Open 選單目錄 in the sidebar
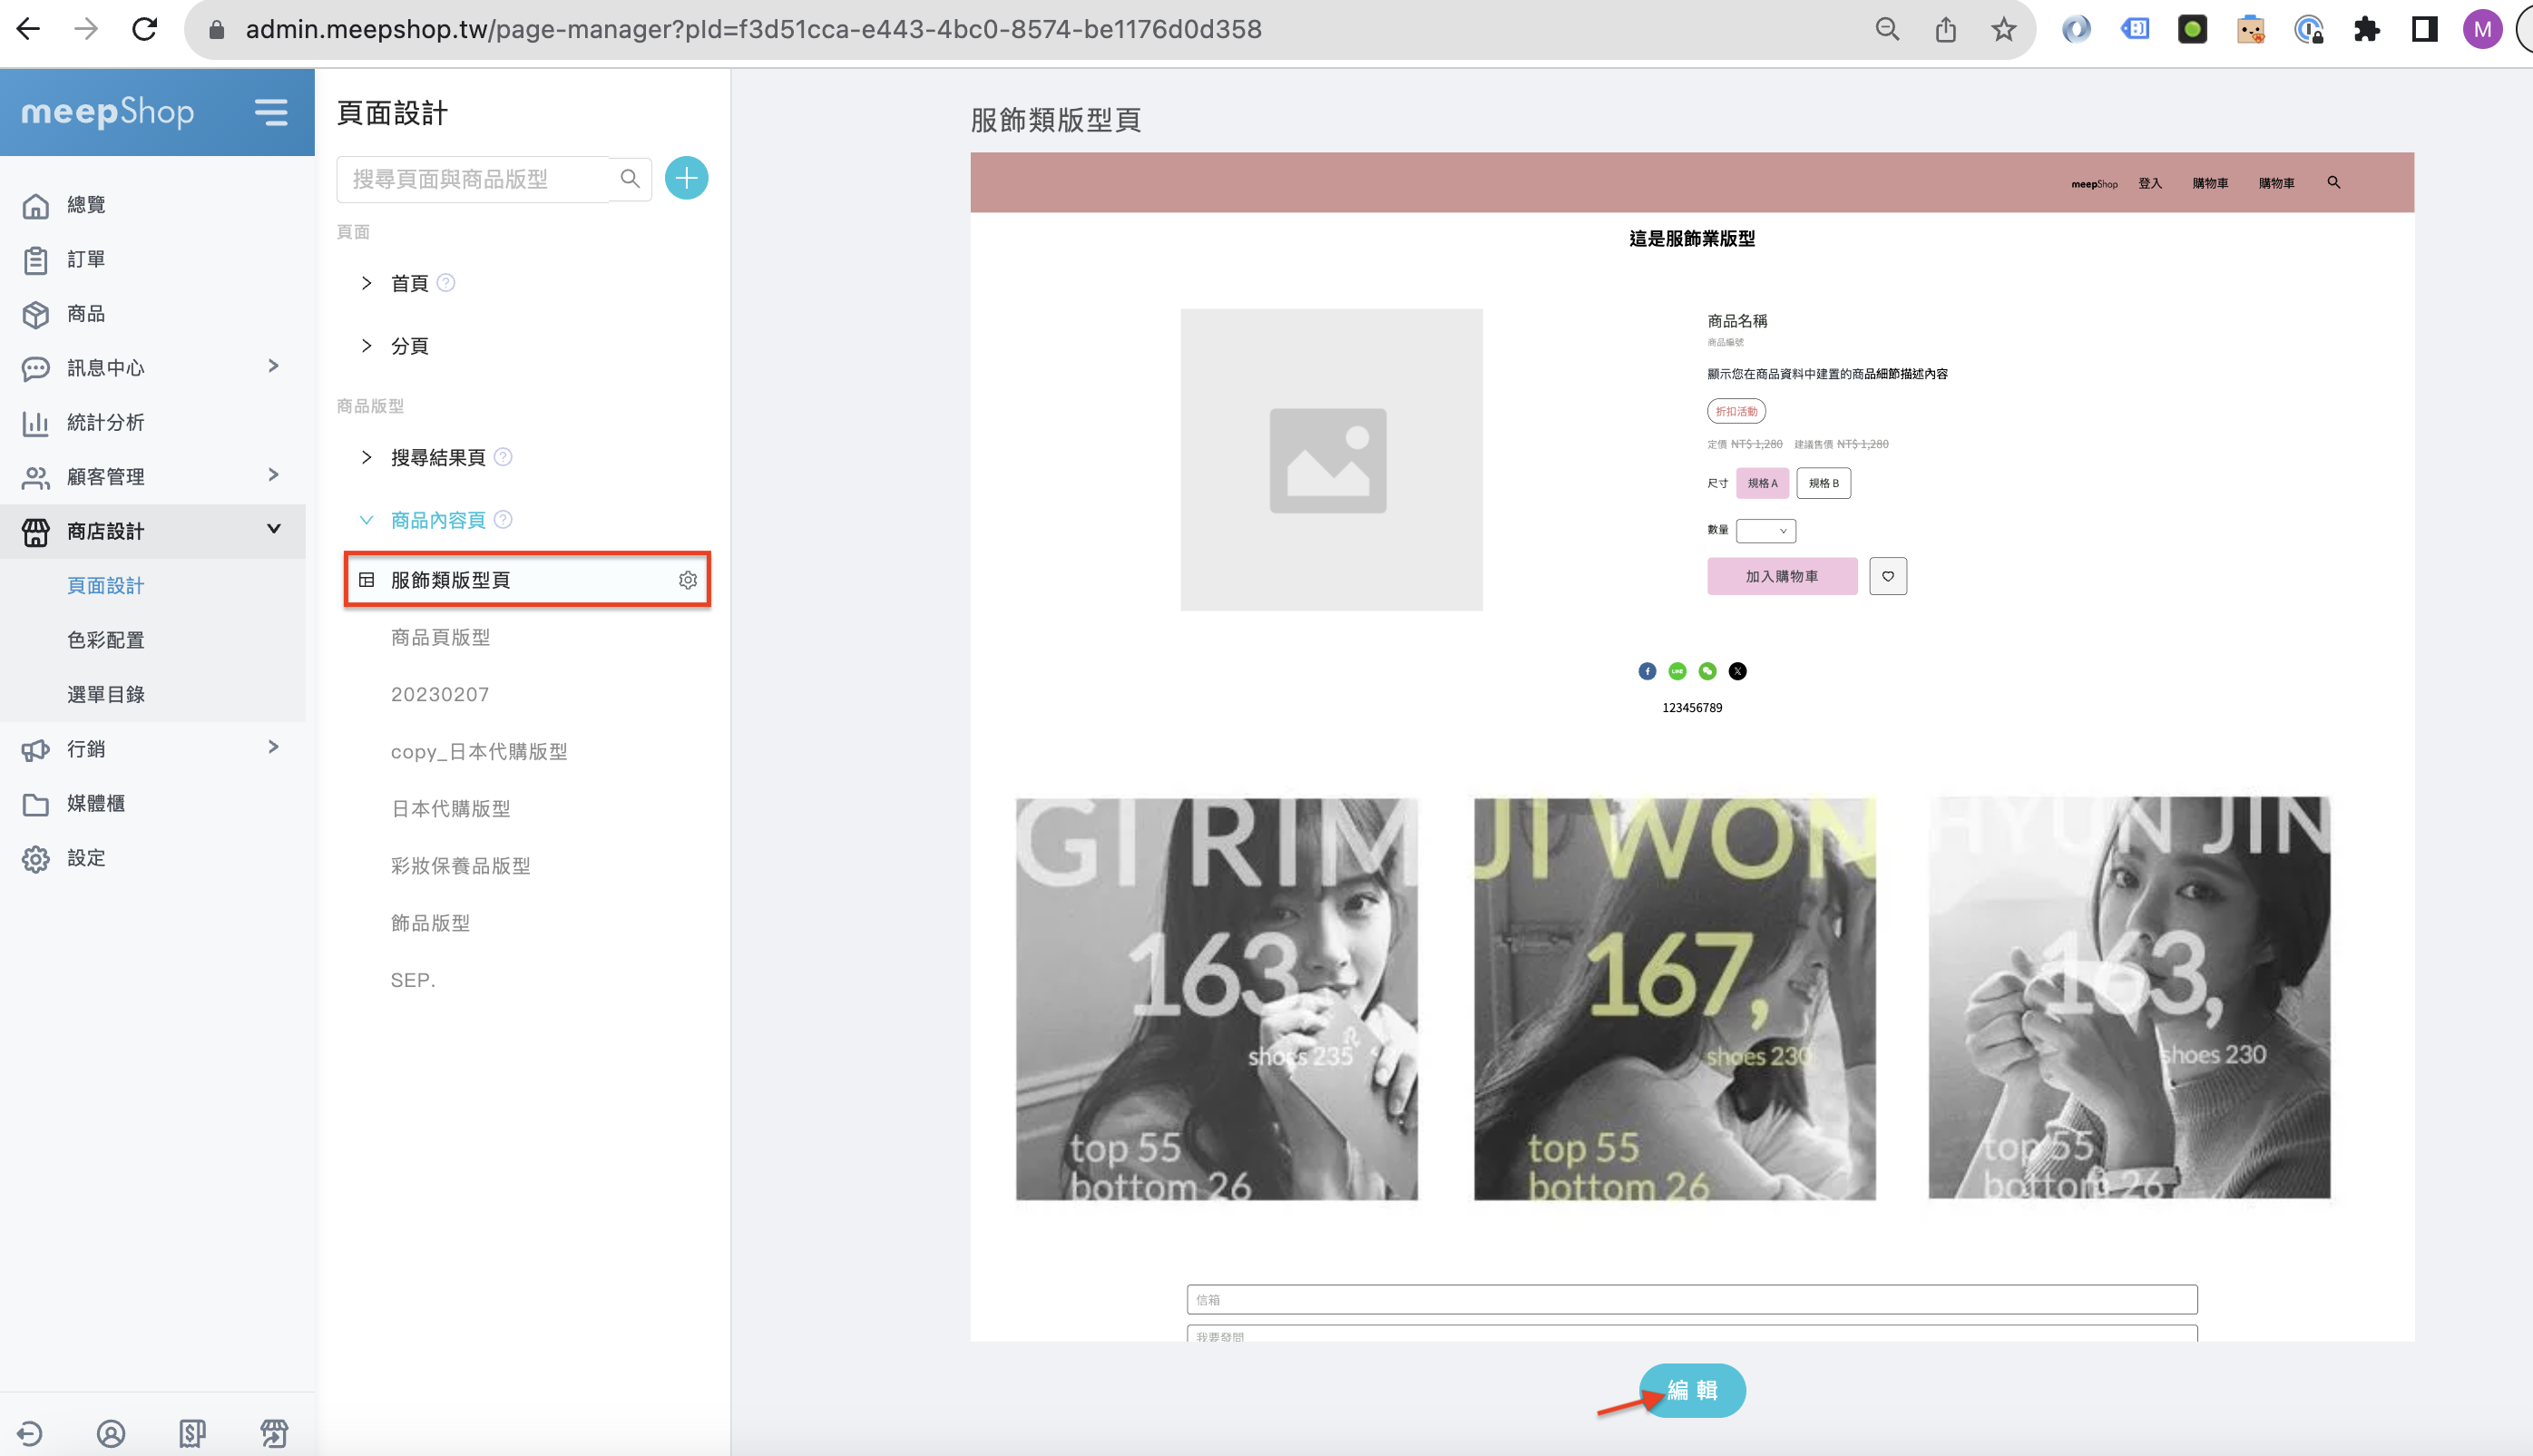The height and width of the screenshot is (1456, 2533). [106, 694]
